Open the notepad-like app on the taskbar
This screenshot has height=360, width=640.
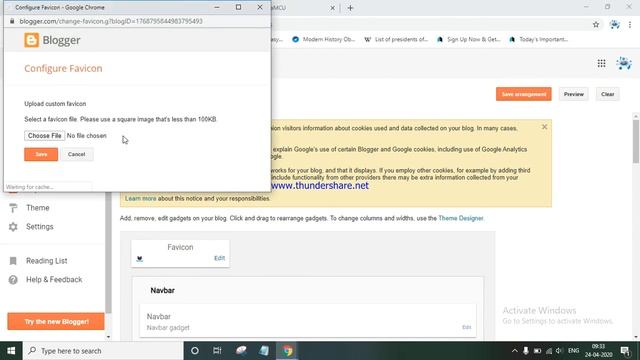pyautogui.click(x=264, y=351)
